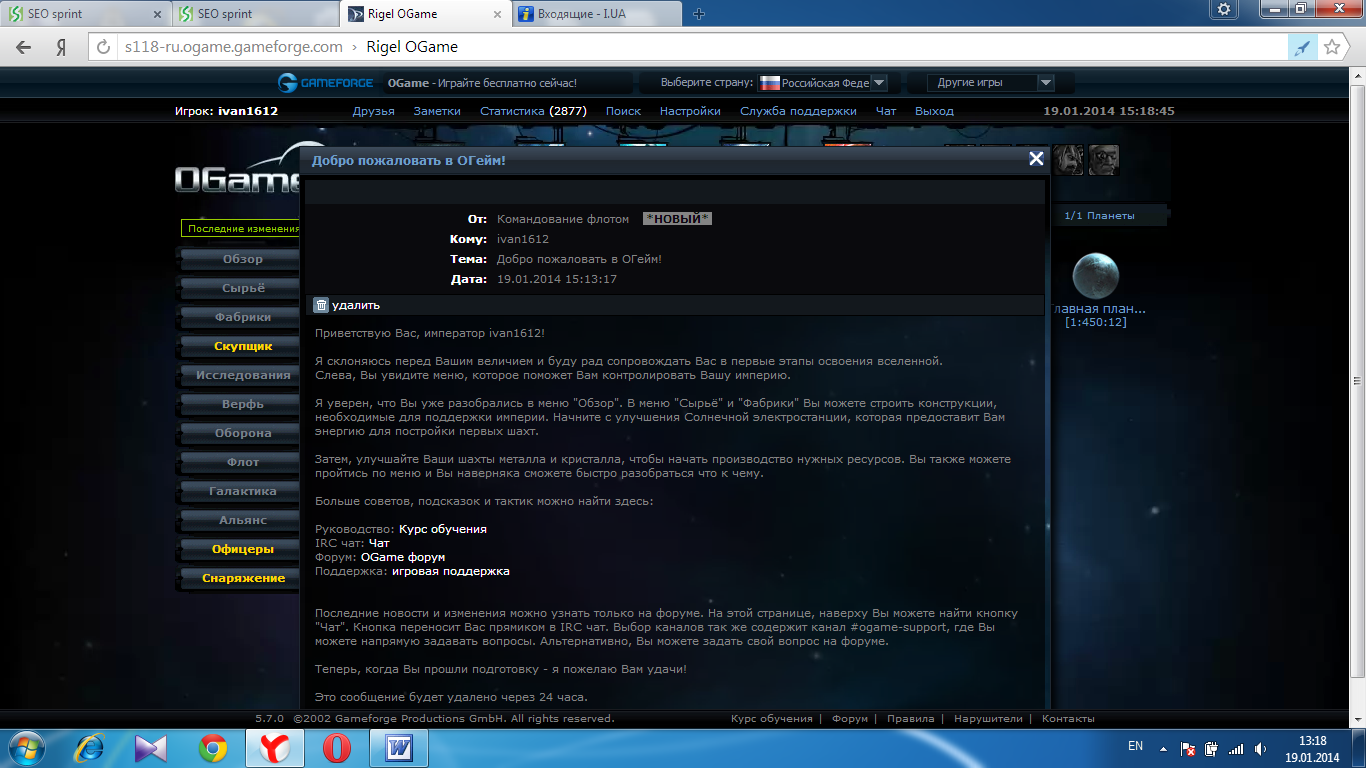Open IRC Чат link in message
Viewport: 1366px width, 768px height.
click(379, 543)
